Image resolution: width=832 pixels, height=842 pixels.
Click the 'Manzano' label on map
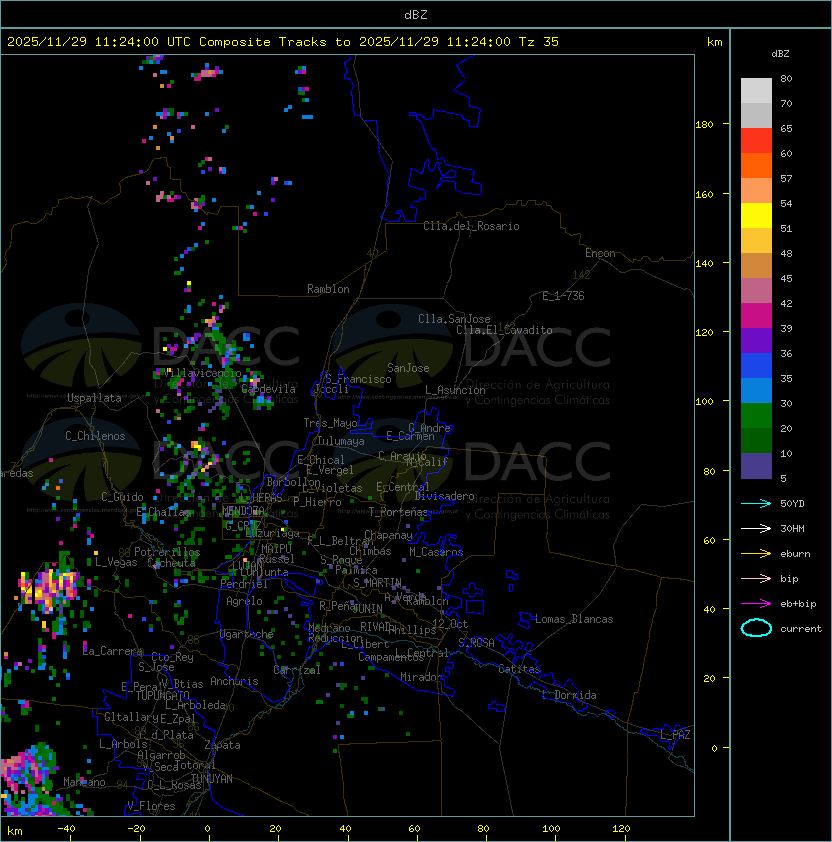click(x=84, y=782)
